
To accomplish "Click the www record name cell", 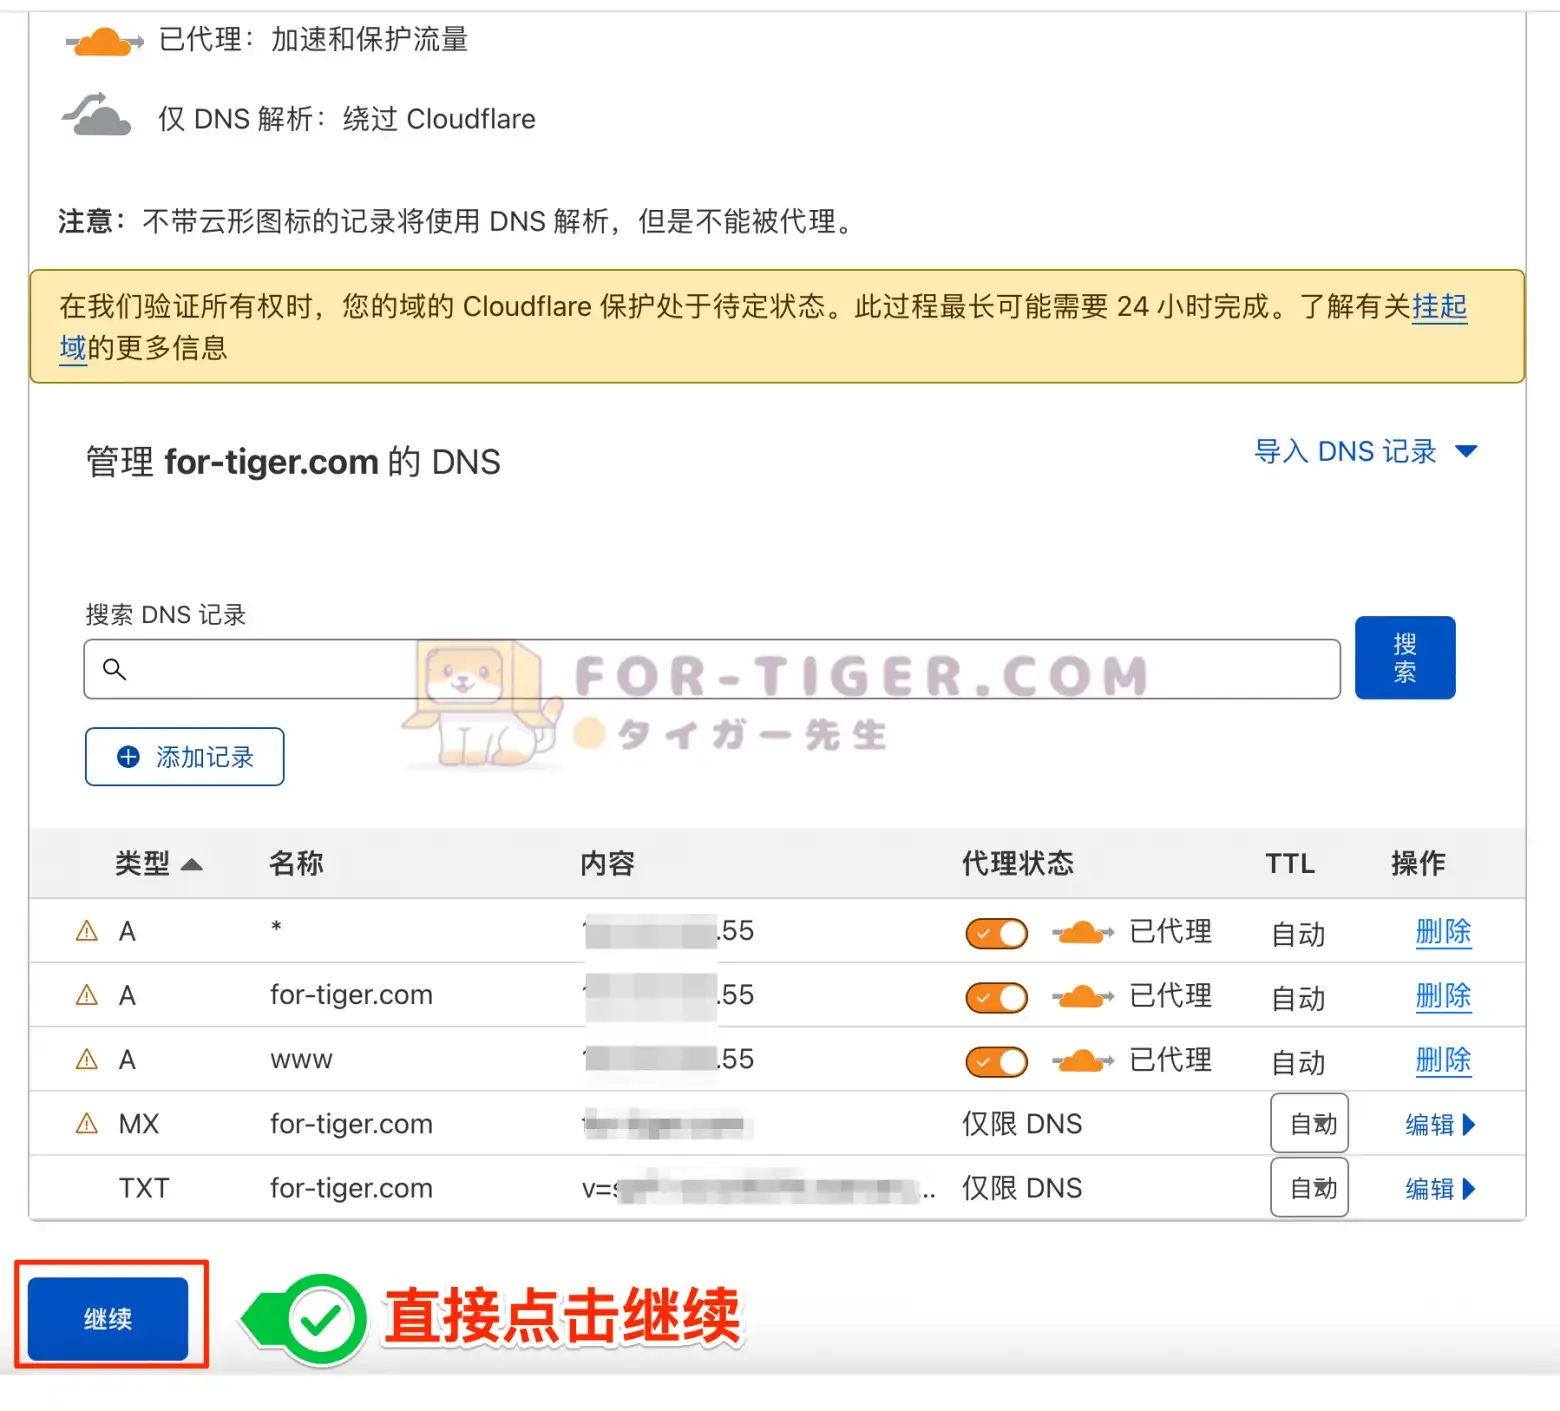I will 301,1060.
